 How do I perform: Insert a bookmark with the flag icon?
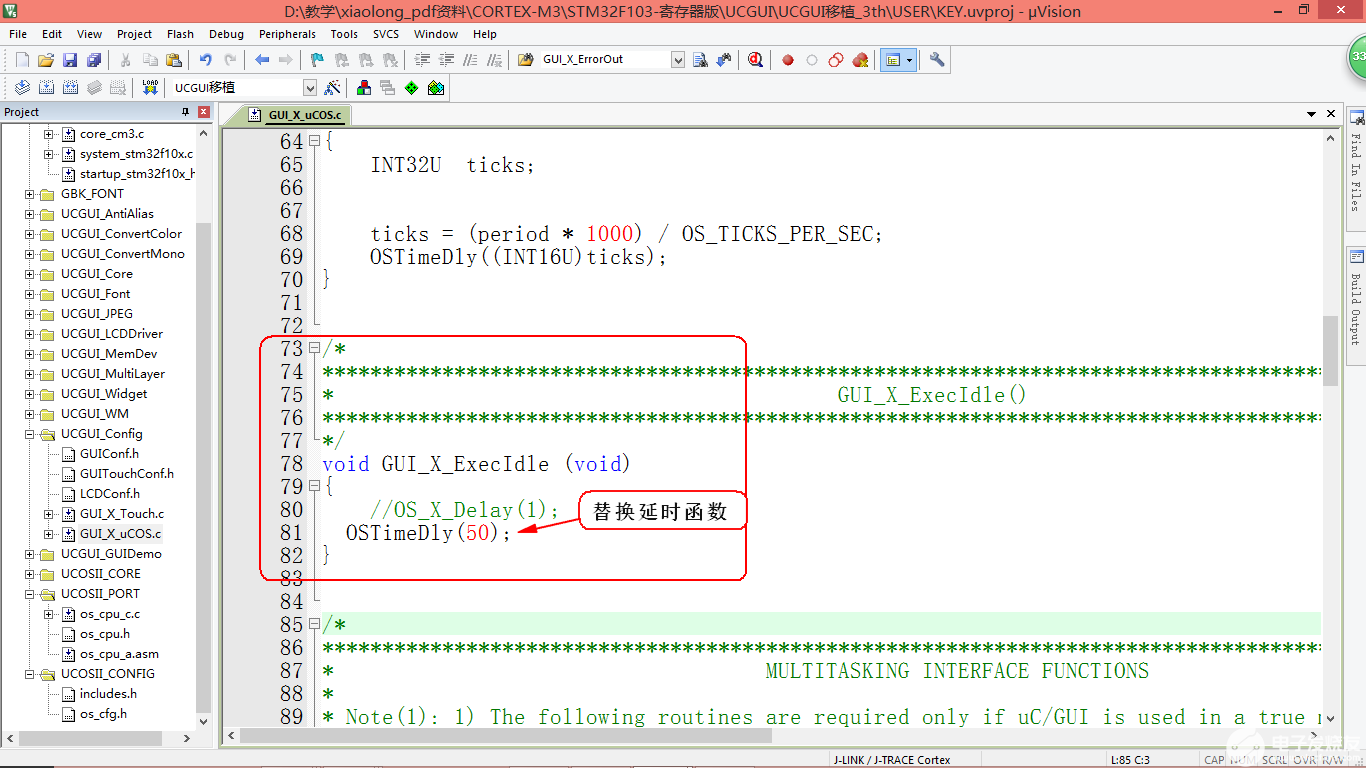tap(318, 60)
